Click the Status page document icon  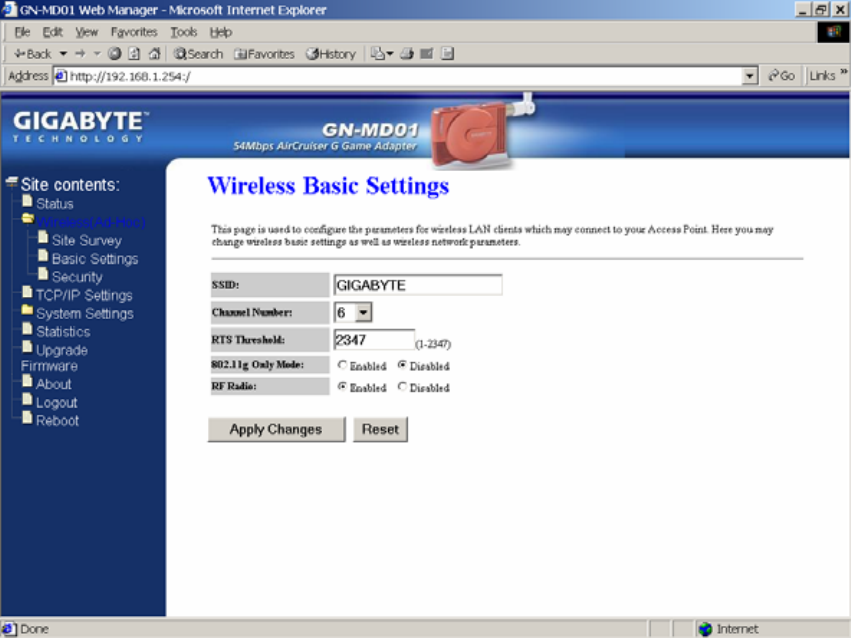(27, 201)
